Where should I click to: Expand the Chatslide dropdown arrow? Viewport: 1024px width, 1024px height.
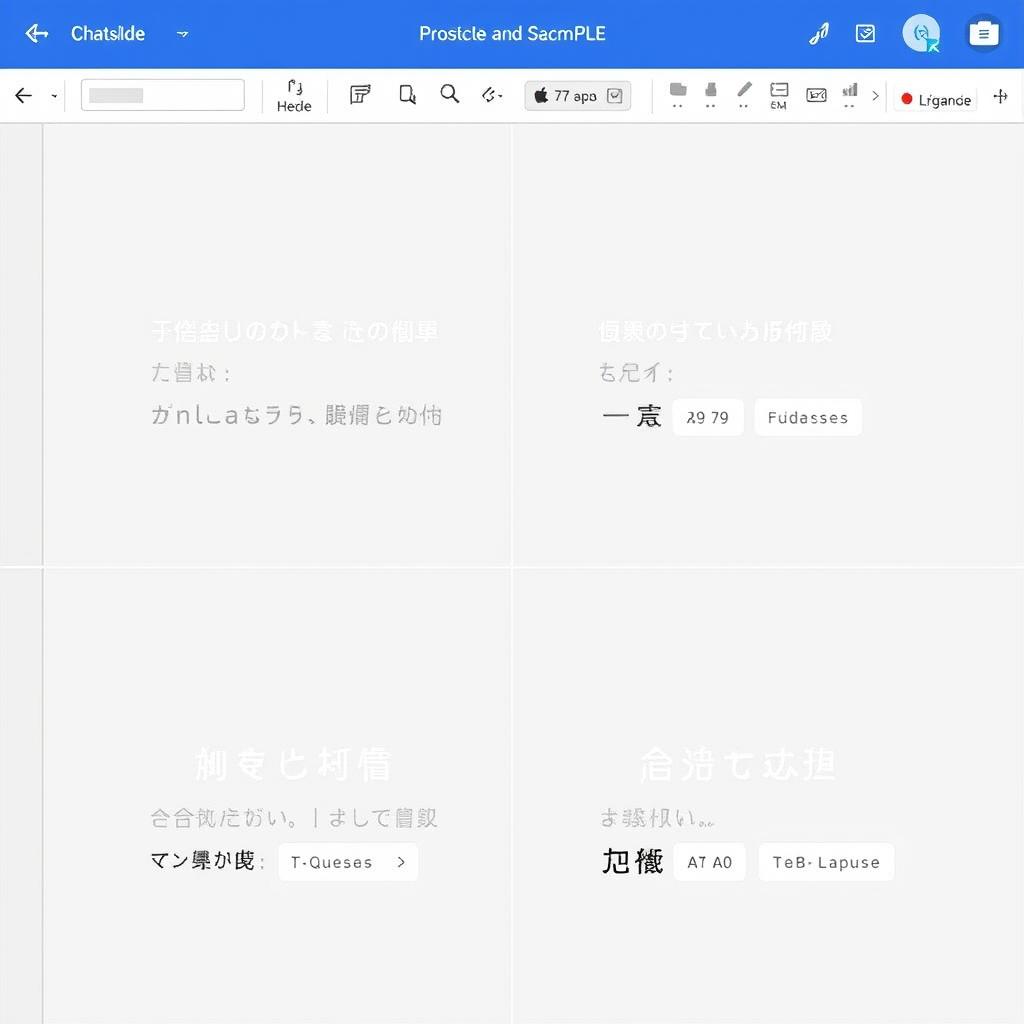(182, 34)
